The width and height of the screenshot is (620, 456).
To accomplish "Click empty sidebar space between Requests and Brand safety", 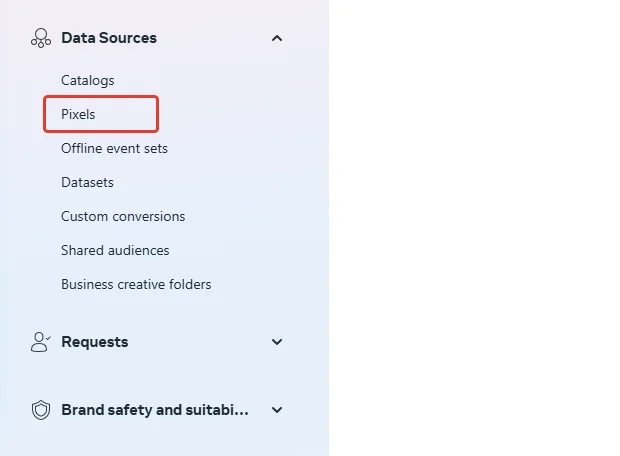I will pyautogui.click(x=160, y=376).
